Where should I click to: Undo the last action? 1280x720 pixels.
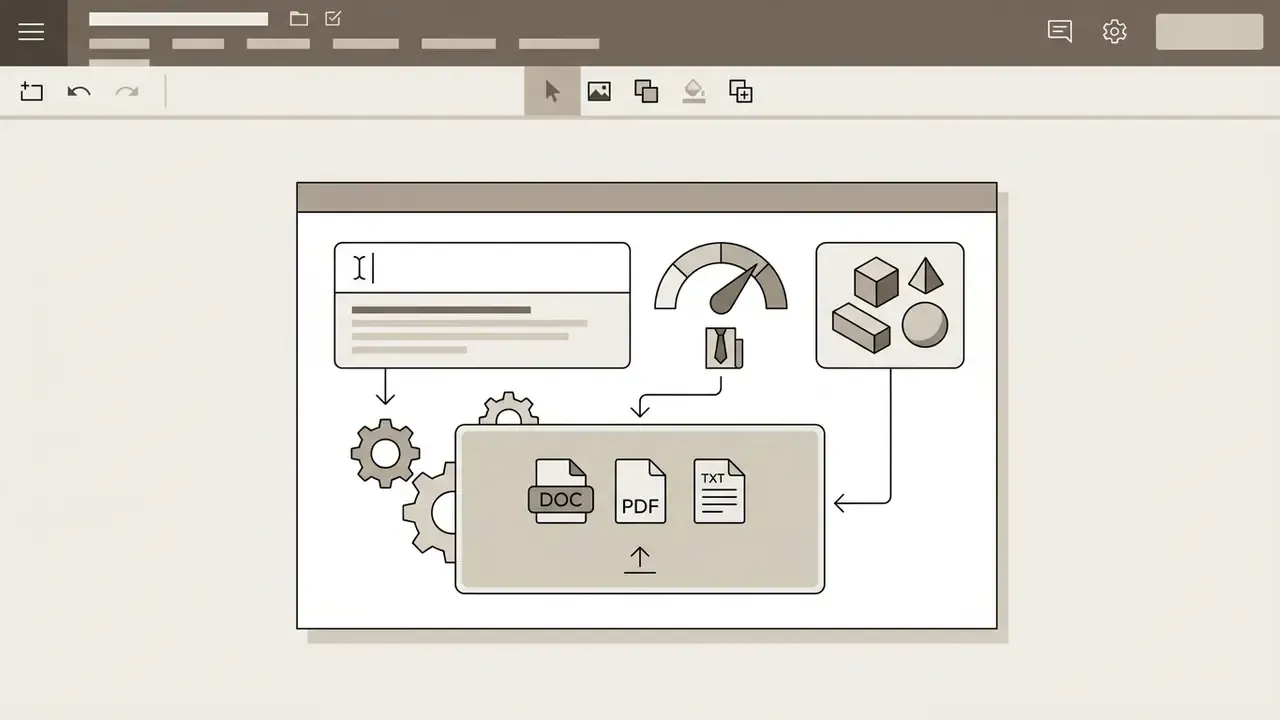[79, 92]
